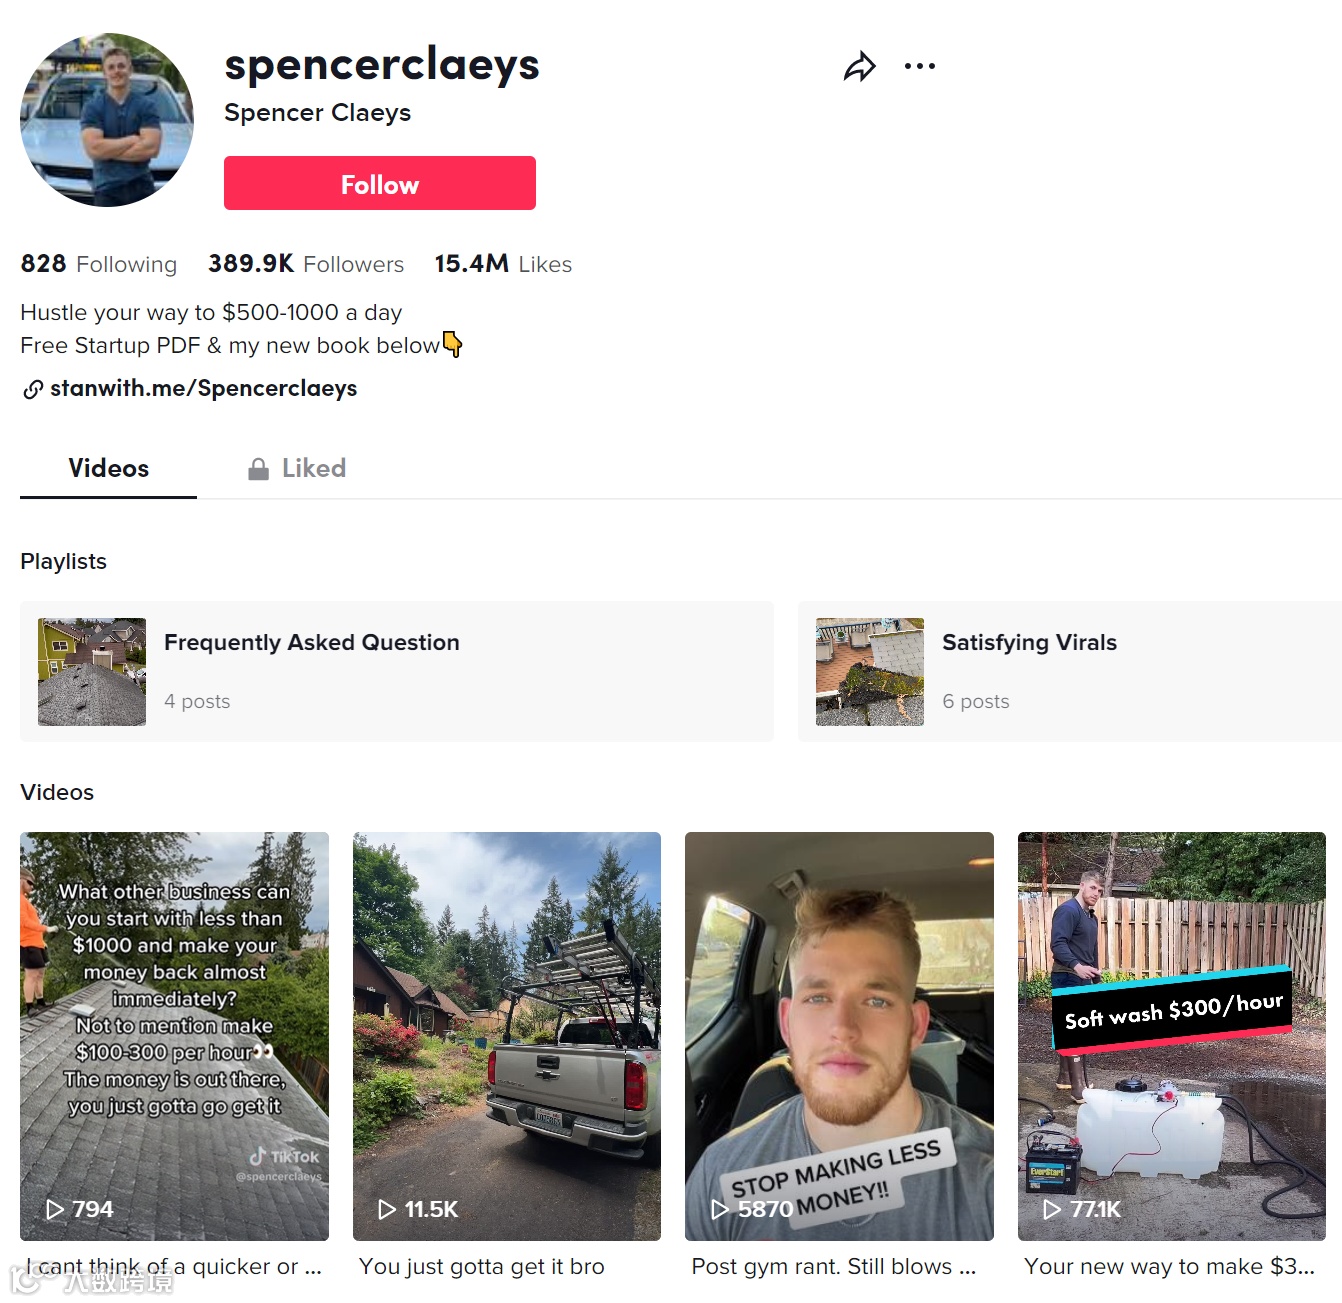1342x1303 pixels.
Task: View the 828 Following list
Action: click(x=98, y=264)
